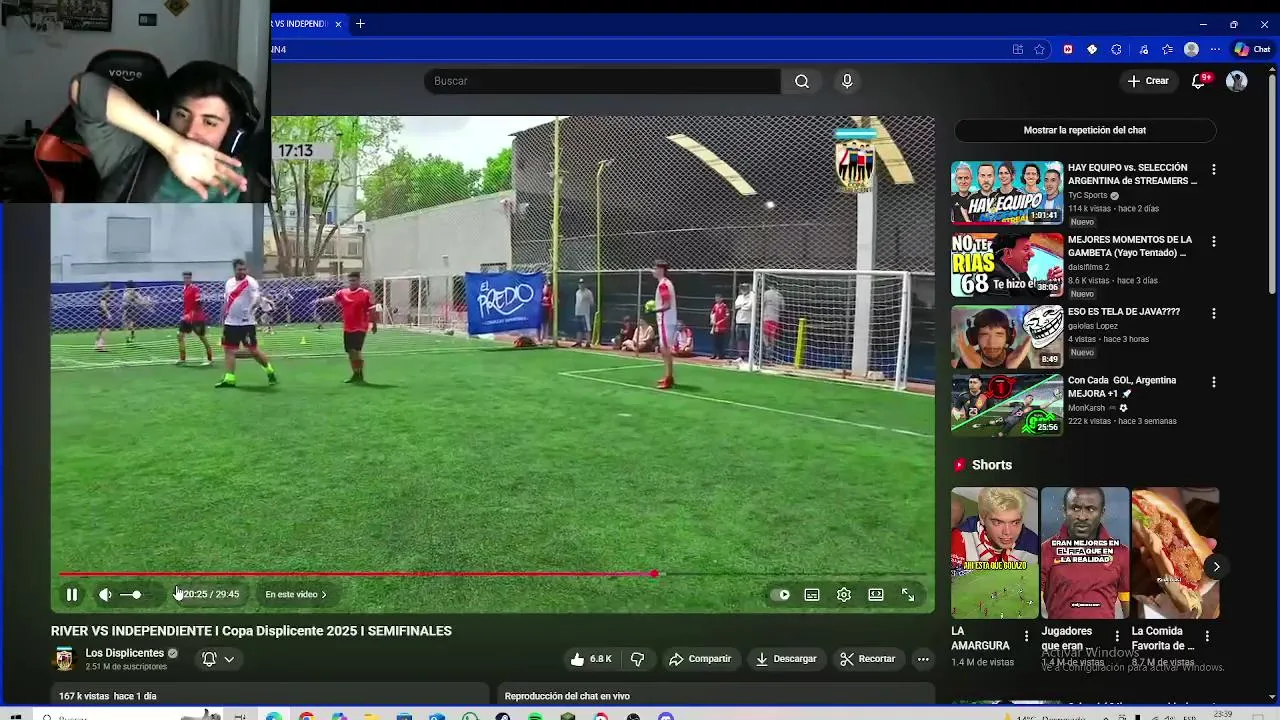Adjust the video volume slider
The height and width of the screenshot is (720, 1280).
click(136, 594)
